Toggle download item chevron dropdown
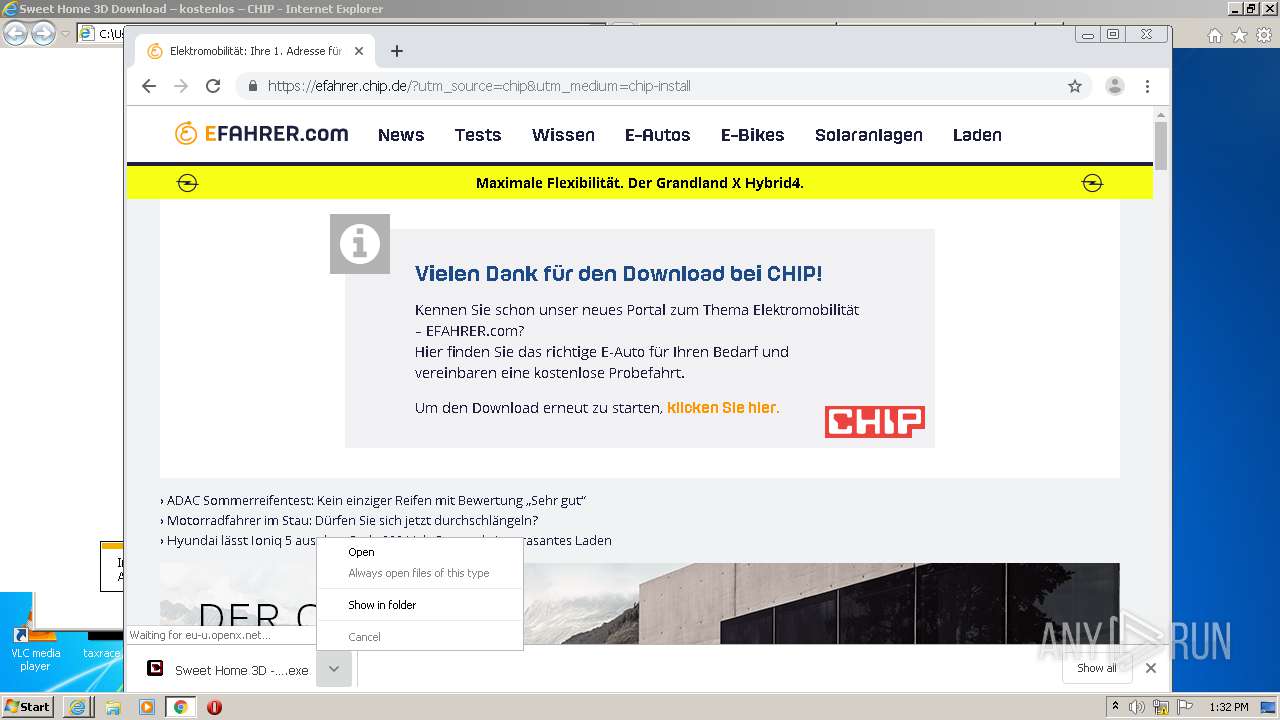 [334, 669]
